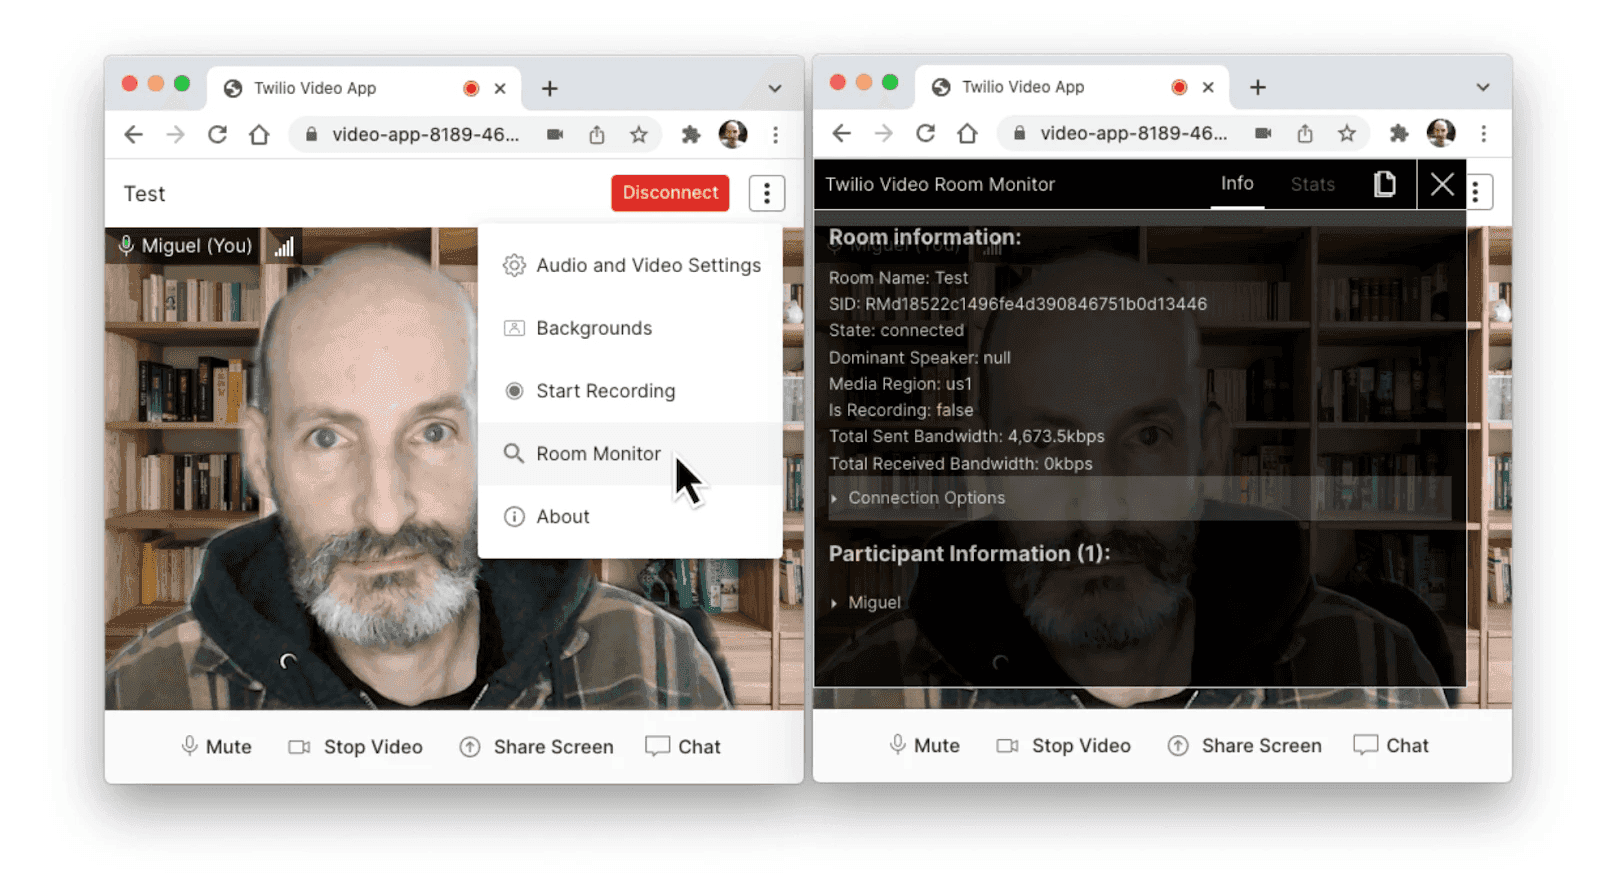Image resolution: width=1600 pixels, height=873 pixels.
Task: Click camera permission icon in right address bar
Action: point(1263,133)
